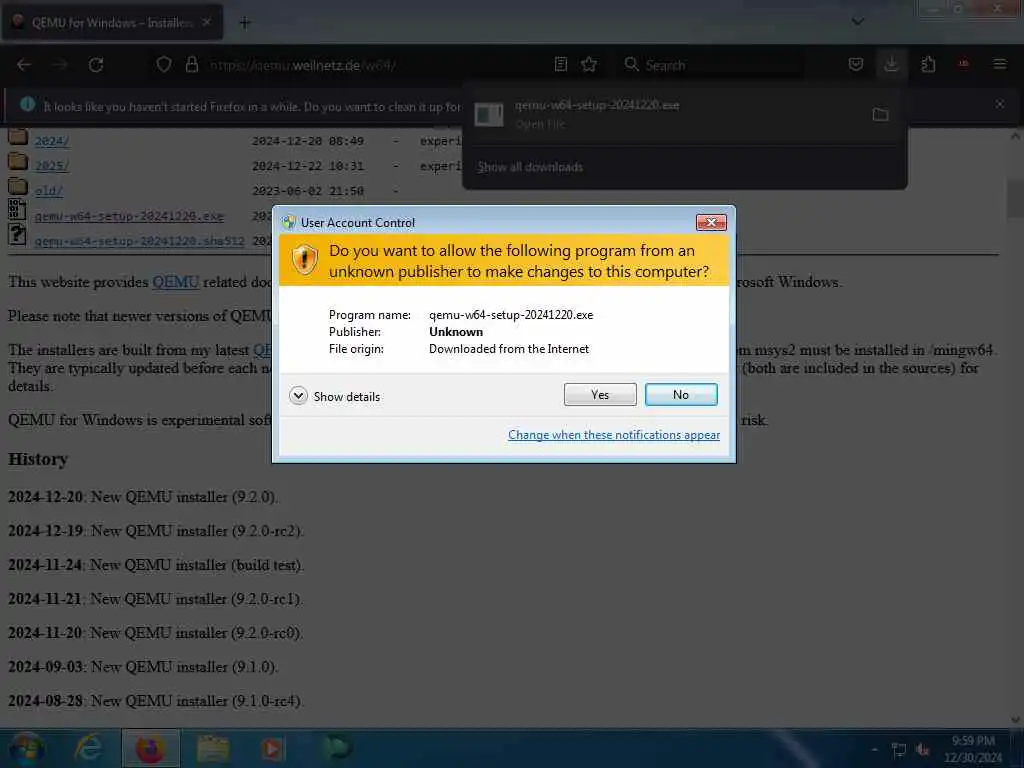
Task: Click Show all downloads
Action: click(x=530, y=167)
